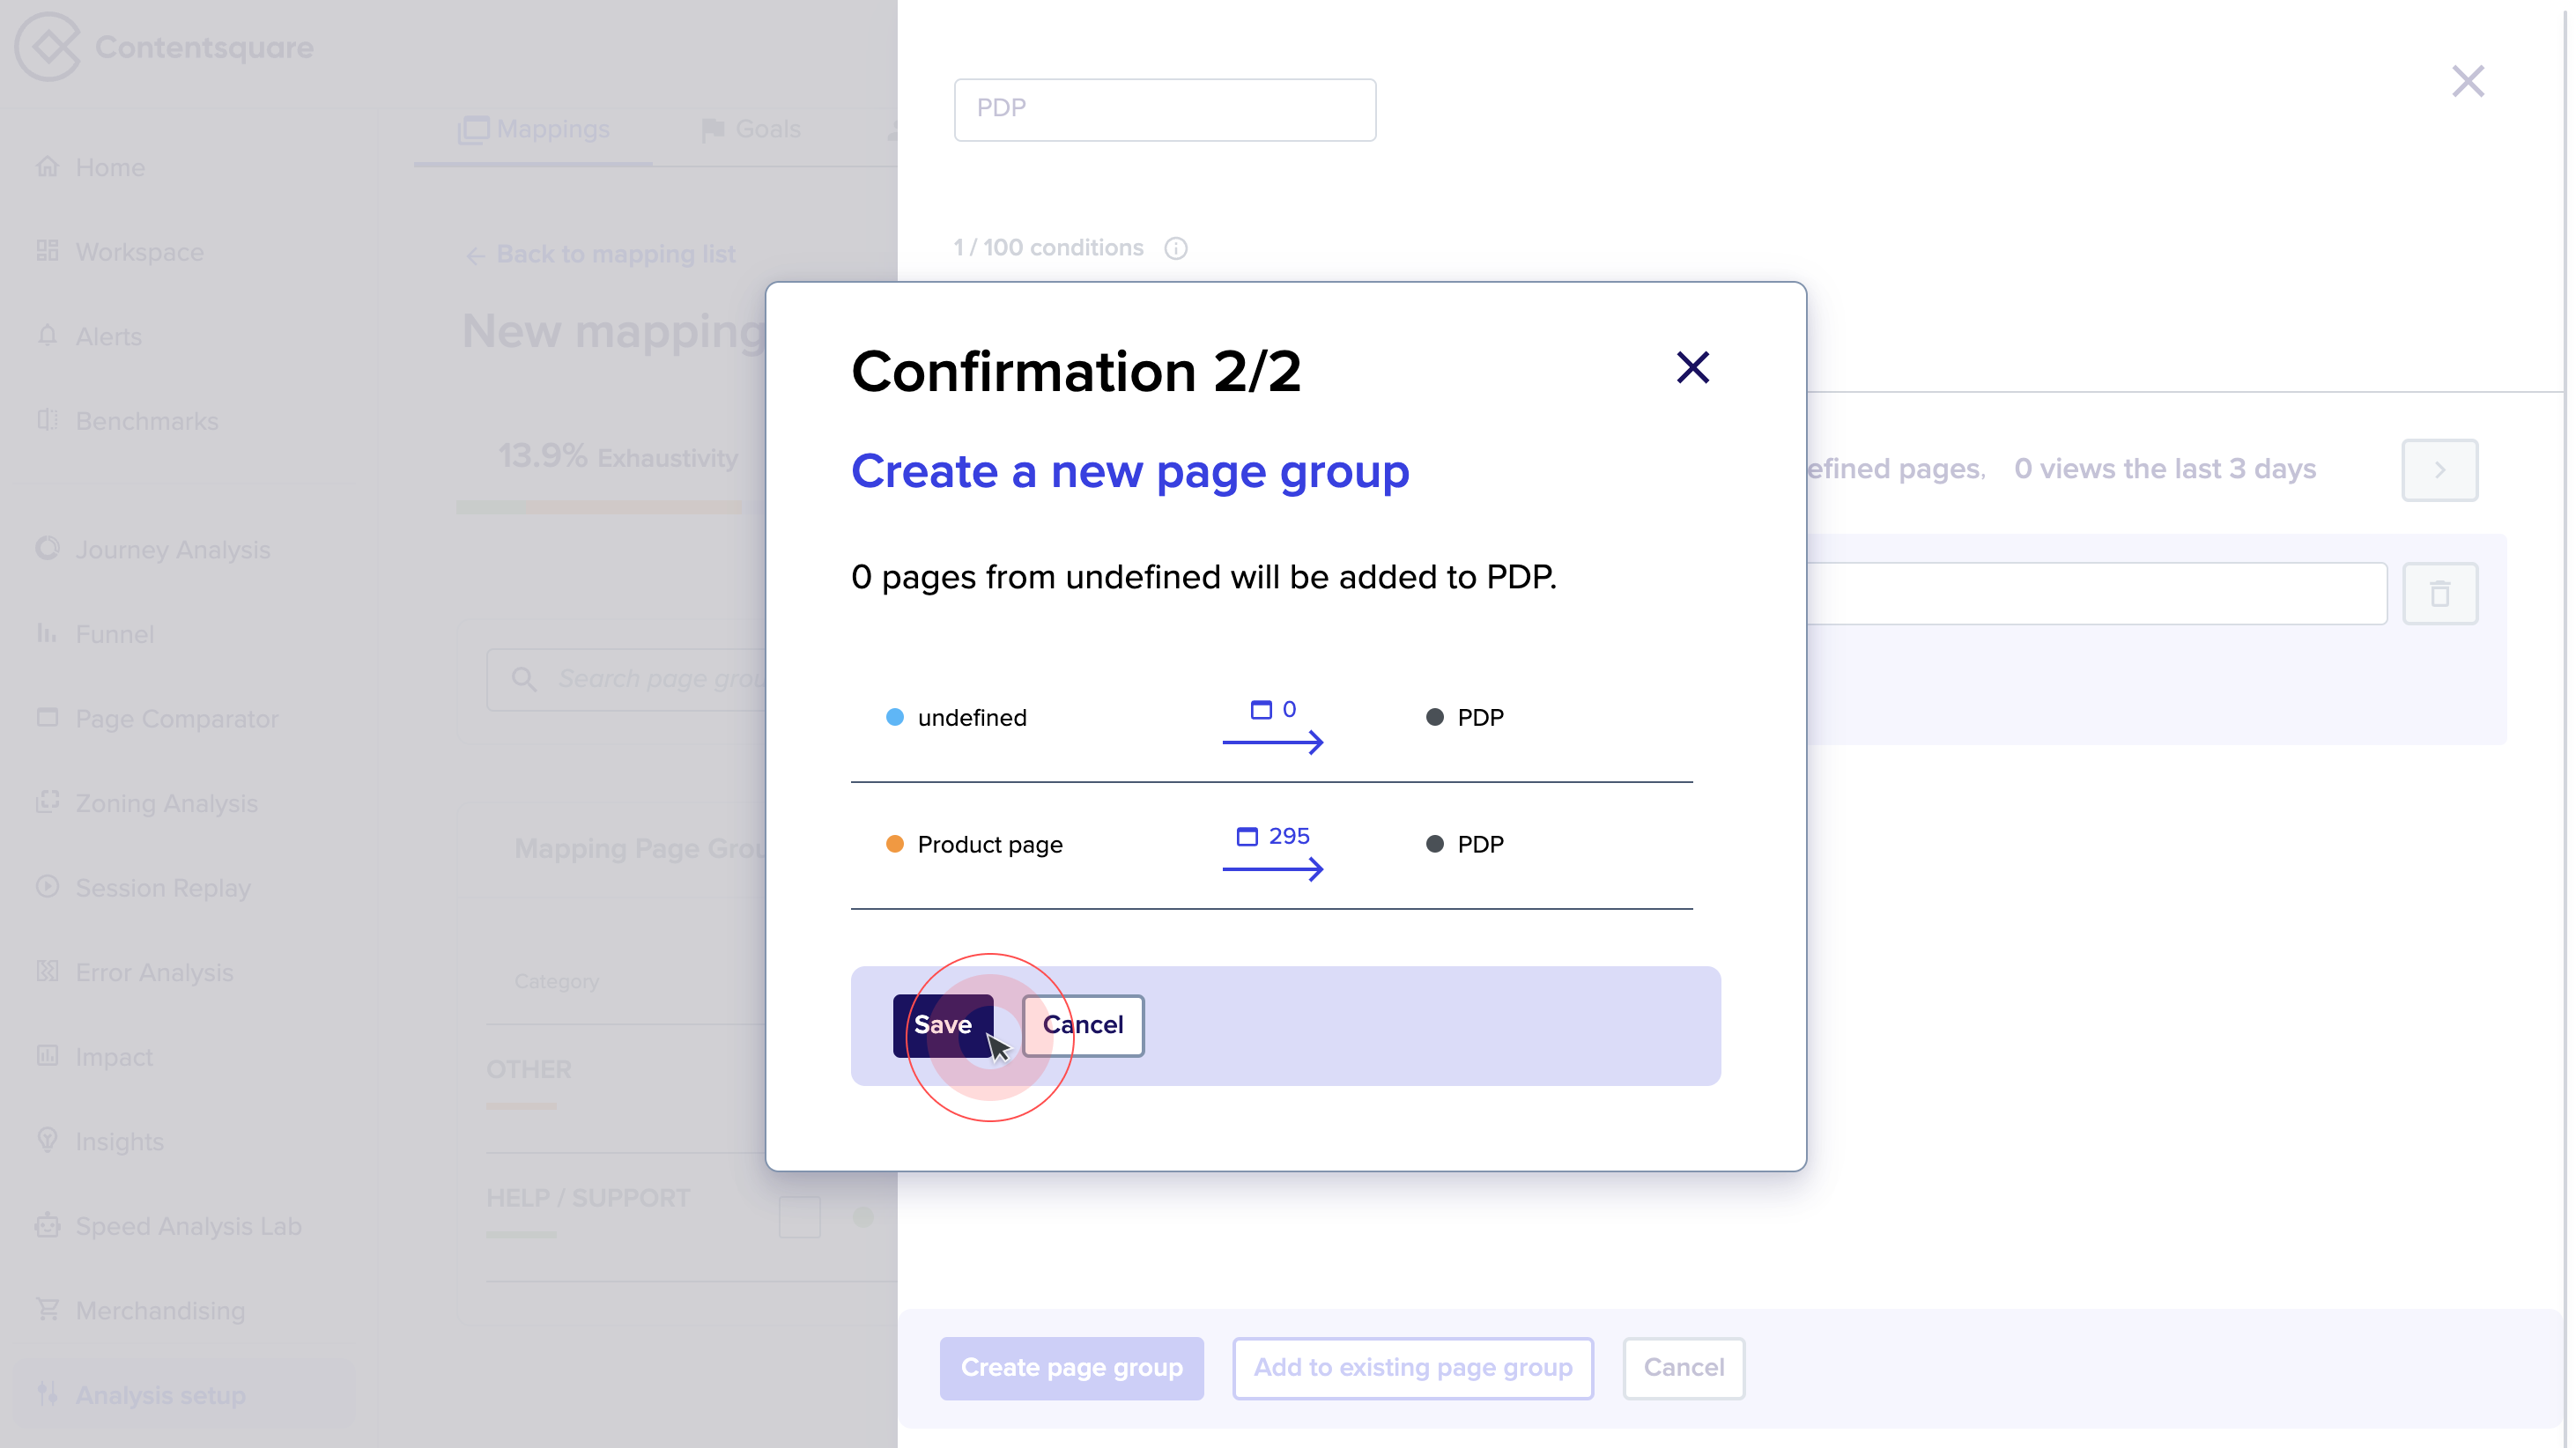Click the trash icon to delete the condition
Viewport: 2576px width, 1448px height.
pos(2440,593)
